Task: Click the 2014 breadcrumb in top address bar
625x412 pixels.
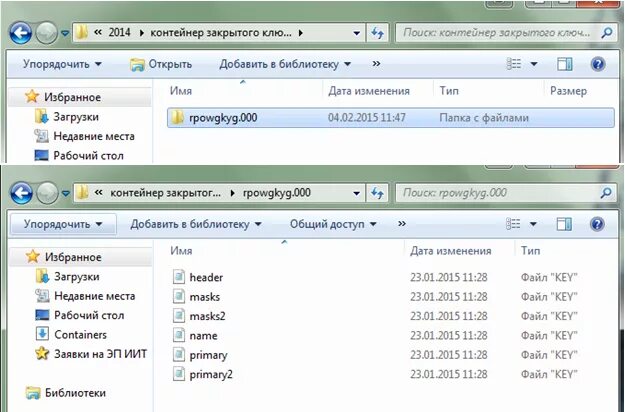Action: point(119,32)
